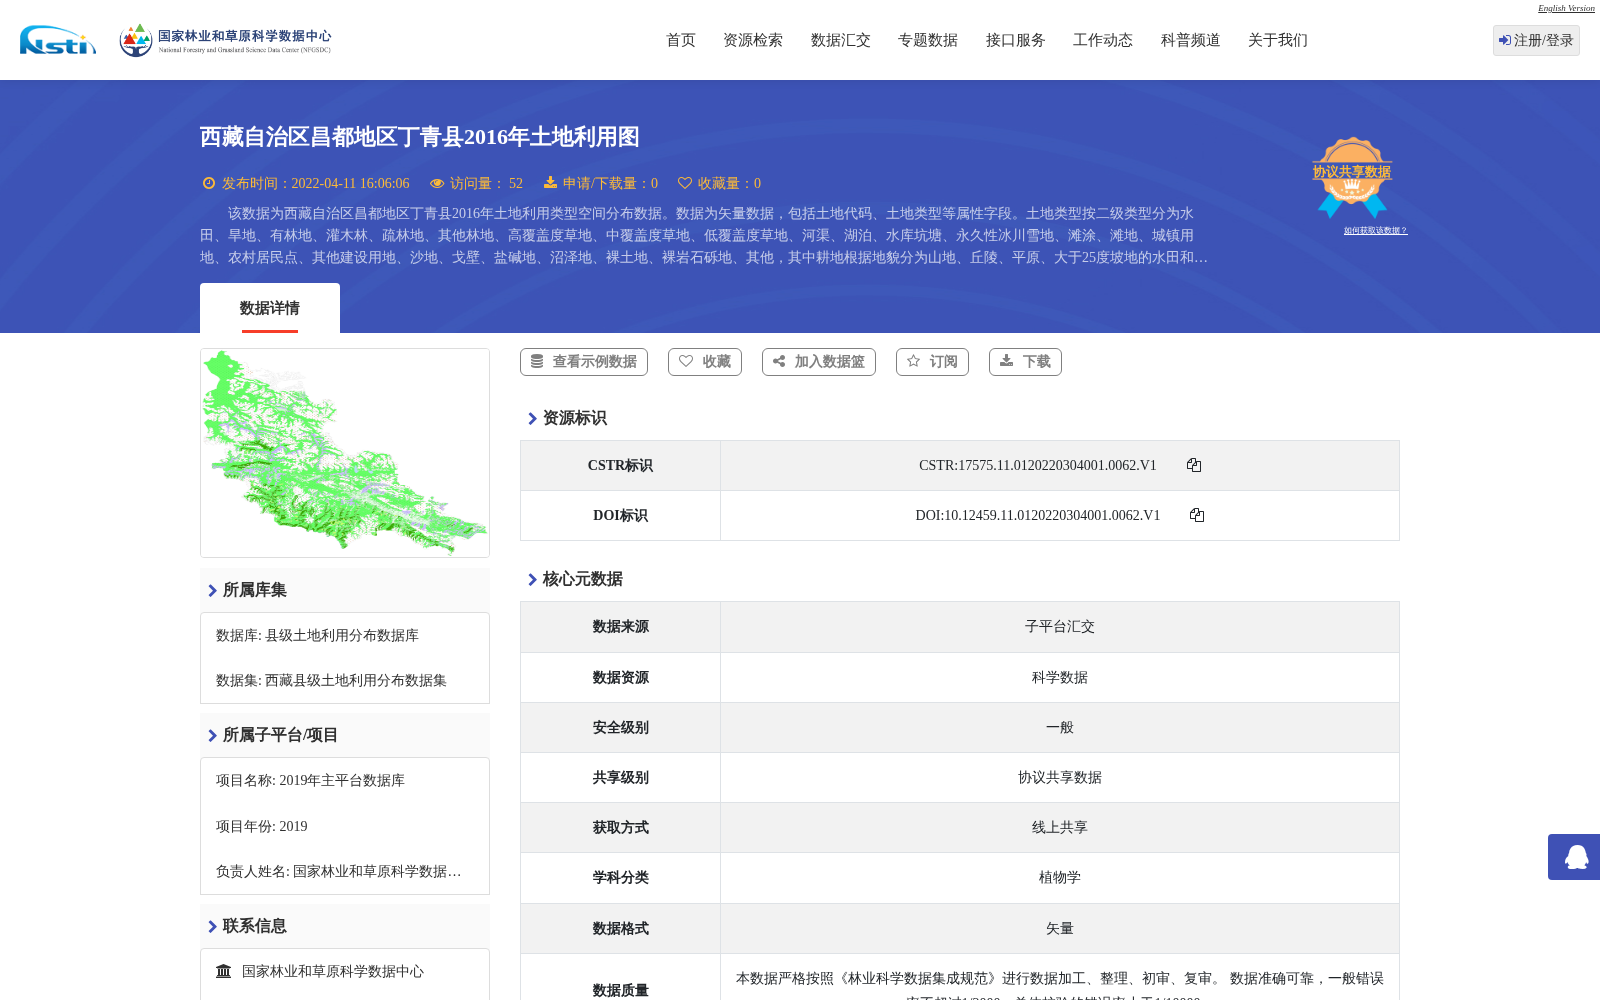Open 工作动态 navigation item
1600x1000 pixels.
pos(1103,40)
